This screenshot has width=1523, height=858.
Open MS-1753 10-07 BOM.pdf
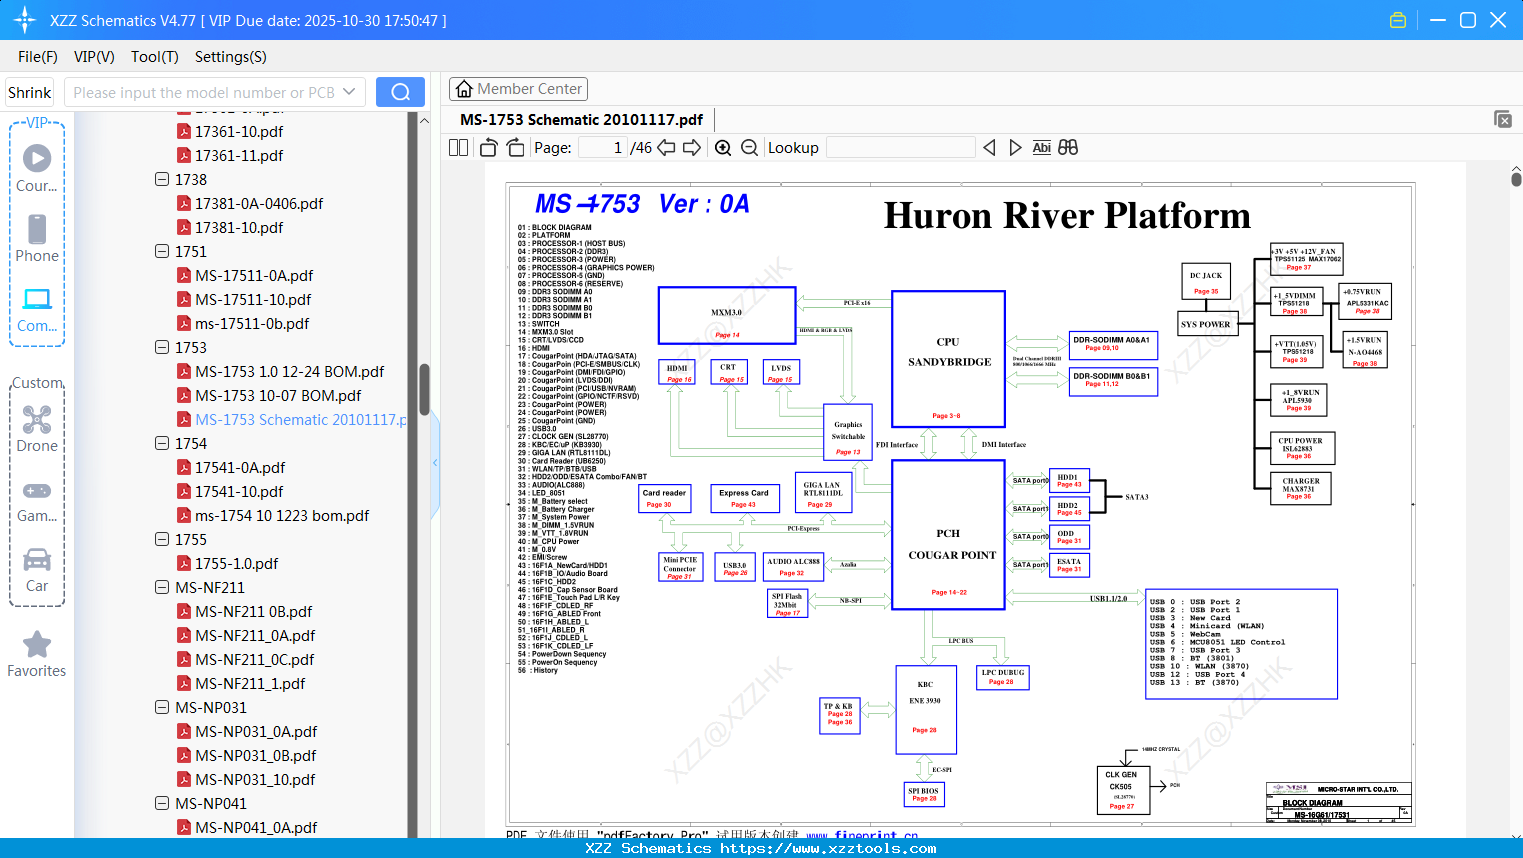click(278, 396)
